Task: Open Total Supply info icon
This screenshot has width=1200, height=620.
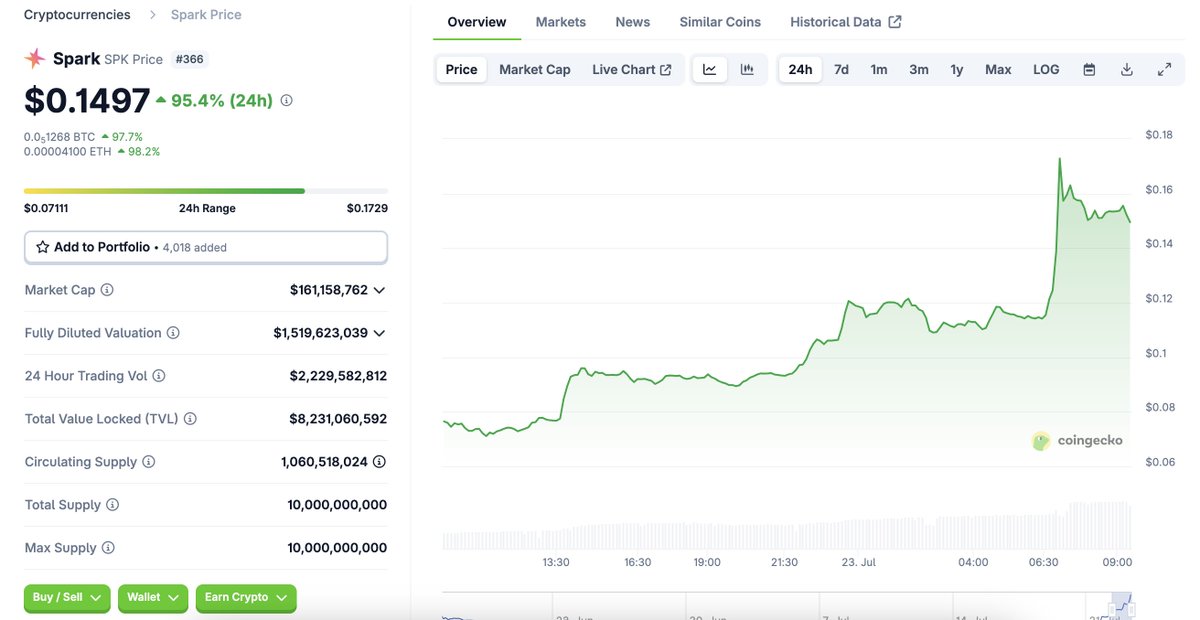Action: coord(112,505)
